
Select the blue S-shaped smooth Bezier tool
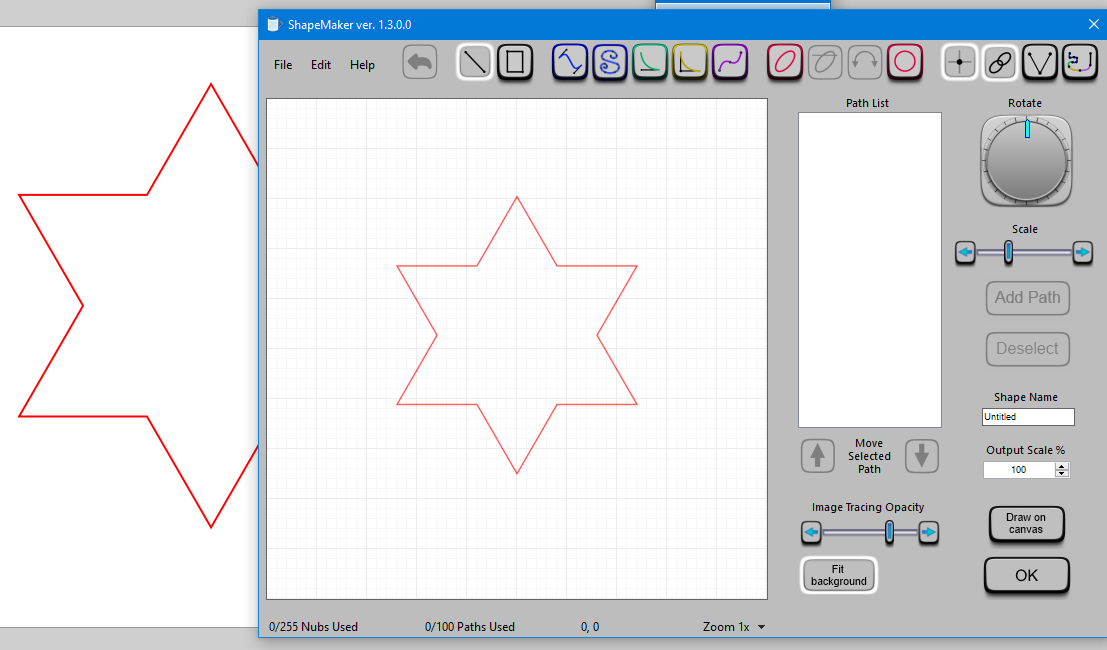tap(610, 62)
